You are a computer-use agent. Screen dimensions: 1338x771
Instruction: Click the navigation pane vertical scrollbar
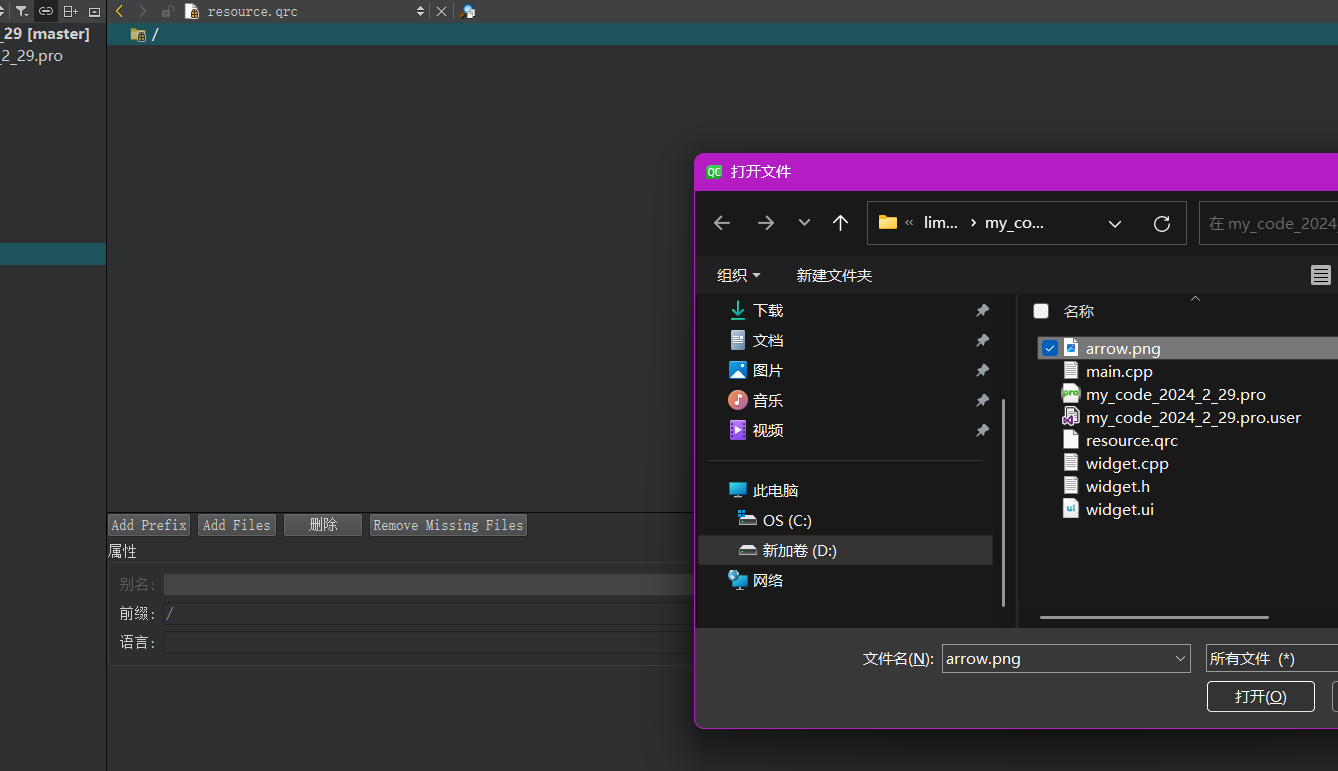click(1003, 500)
